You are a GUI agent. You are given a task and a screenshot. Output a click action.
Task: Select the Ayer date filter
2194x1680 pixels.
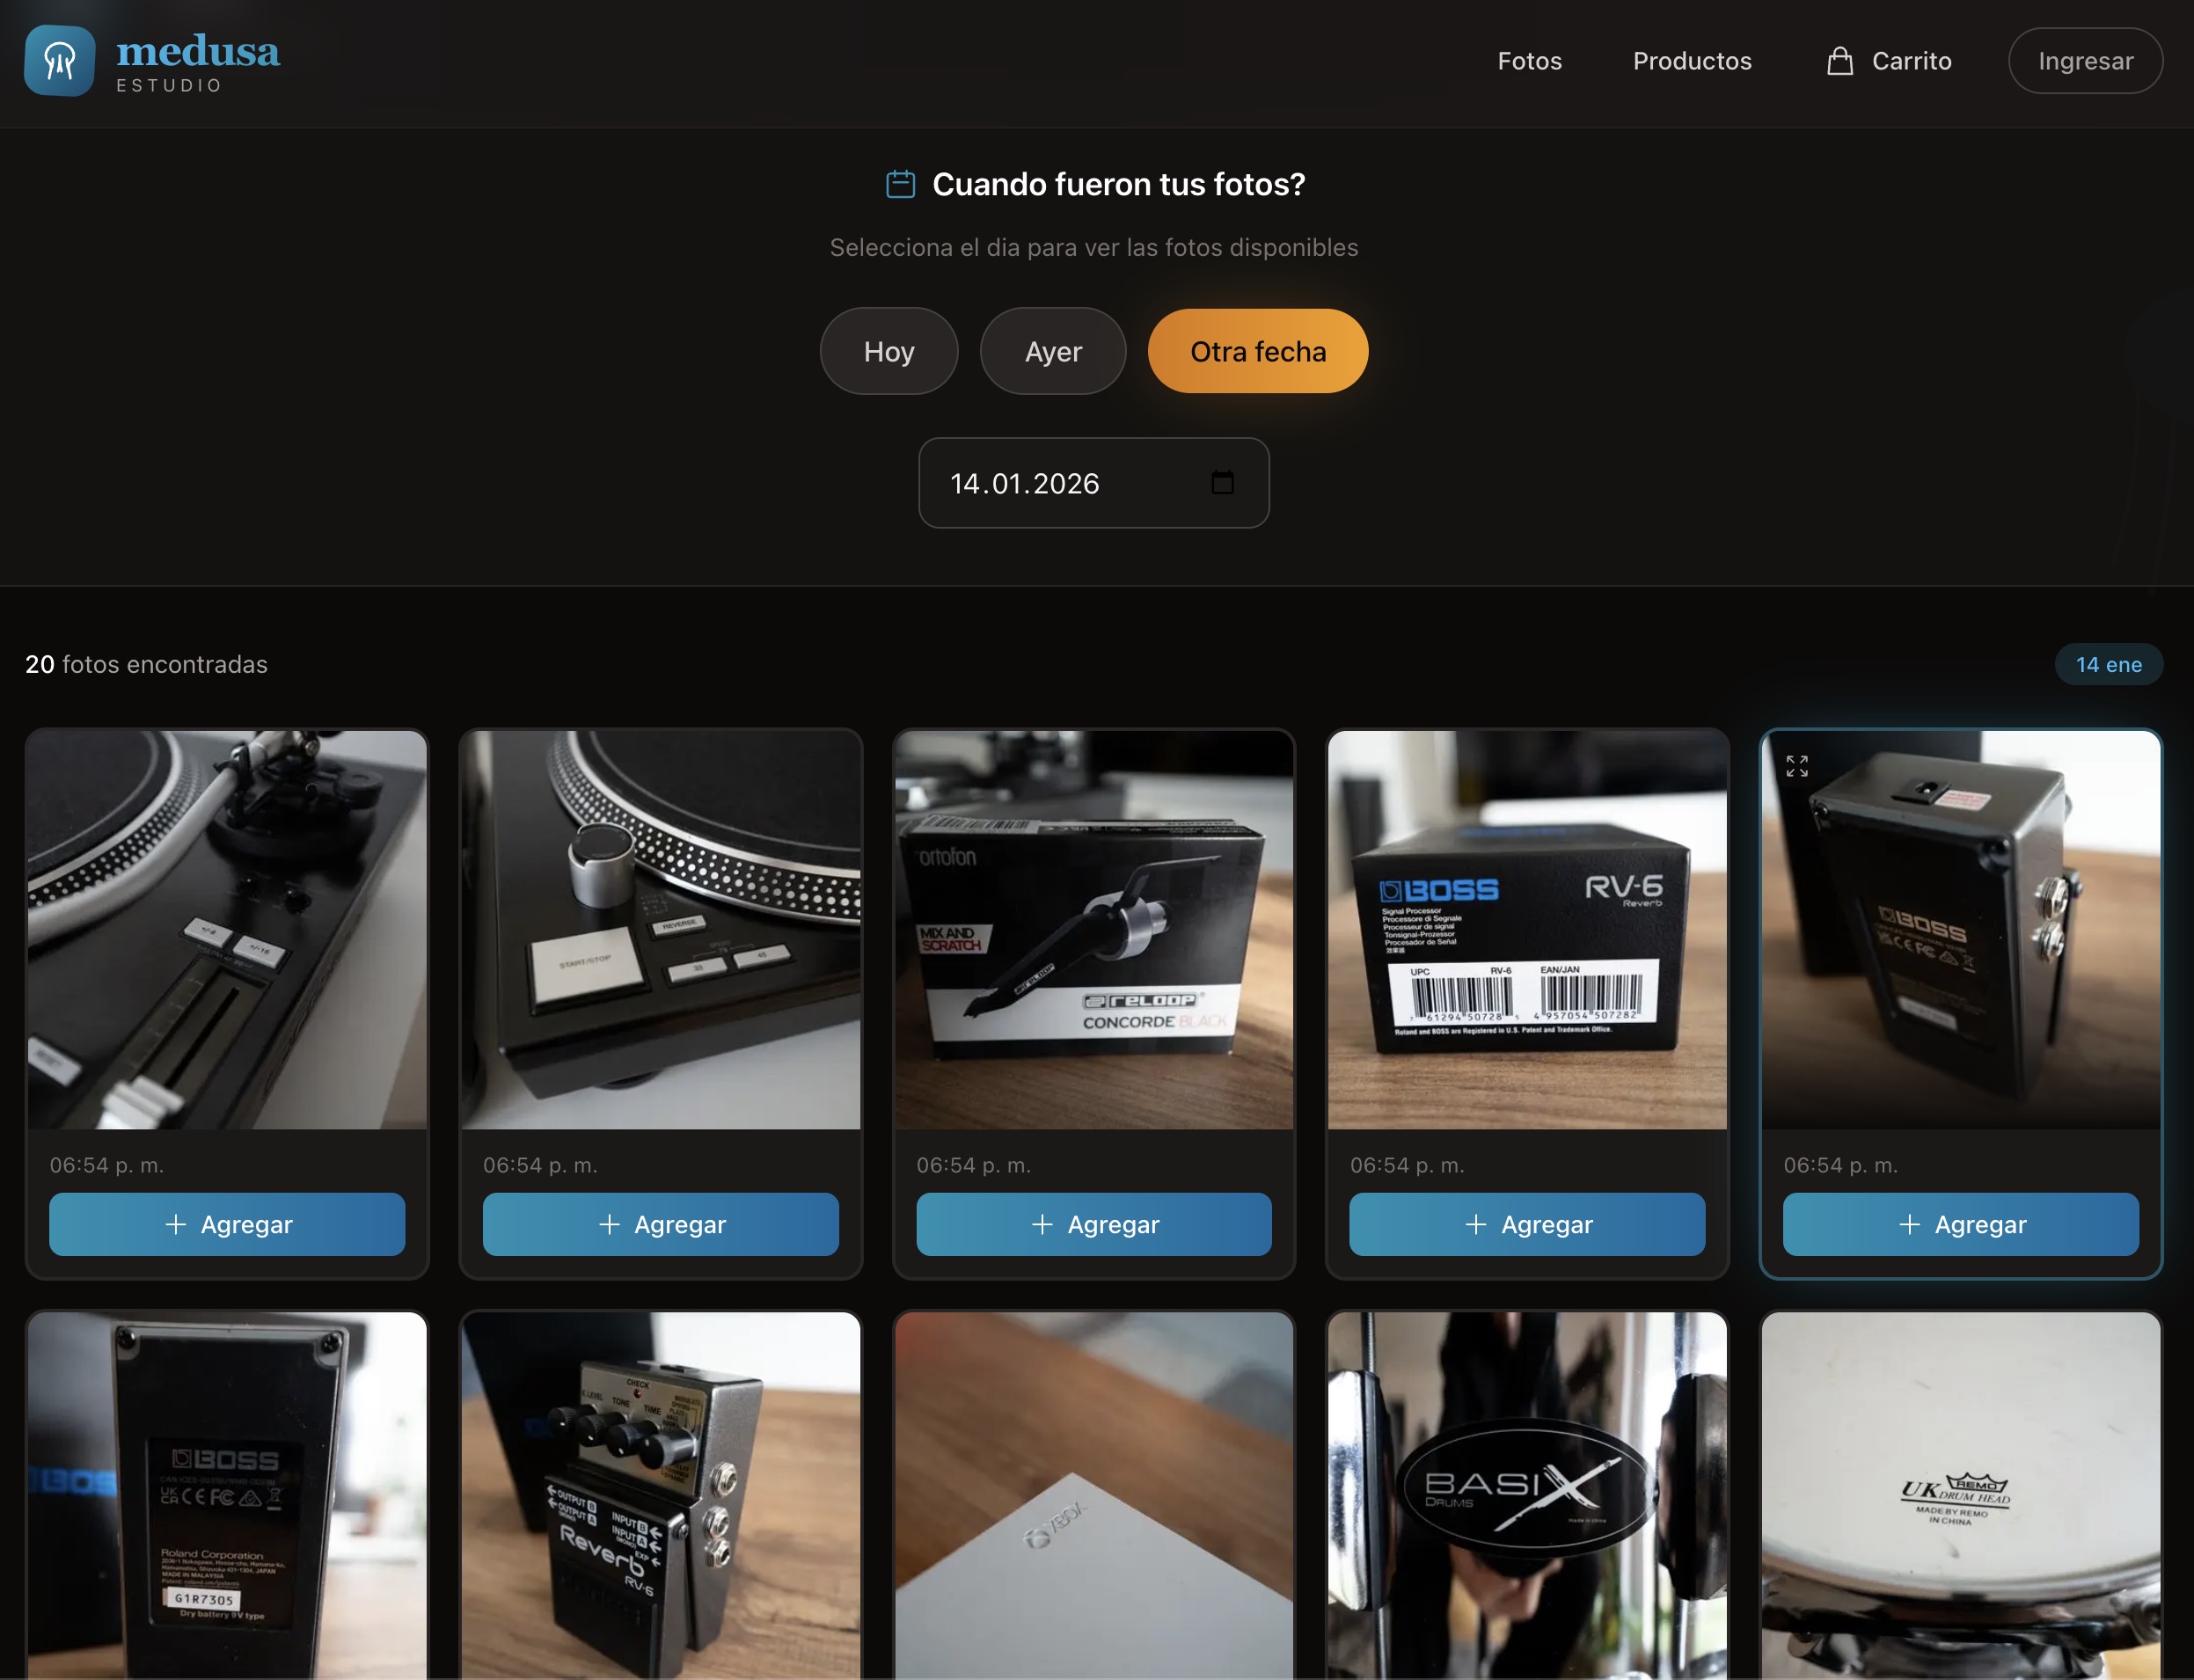1052,351
